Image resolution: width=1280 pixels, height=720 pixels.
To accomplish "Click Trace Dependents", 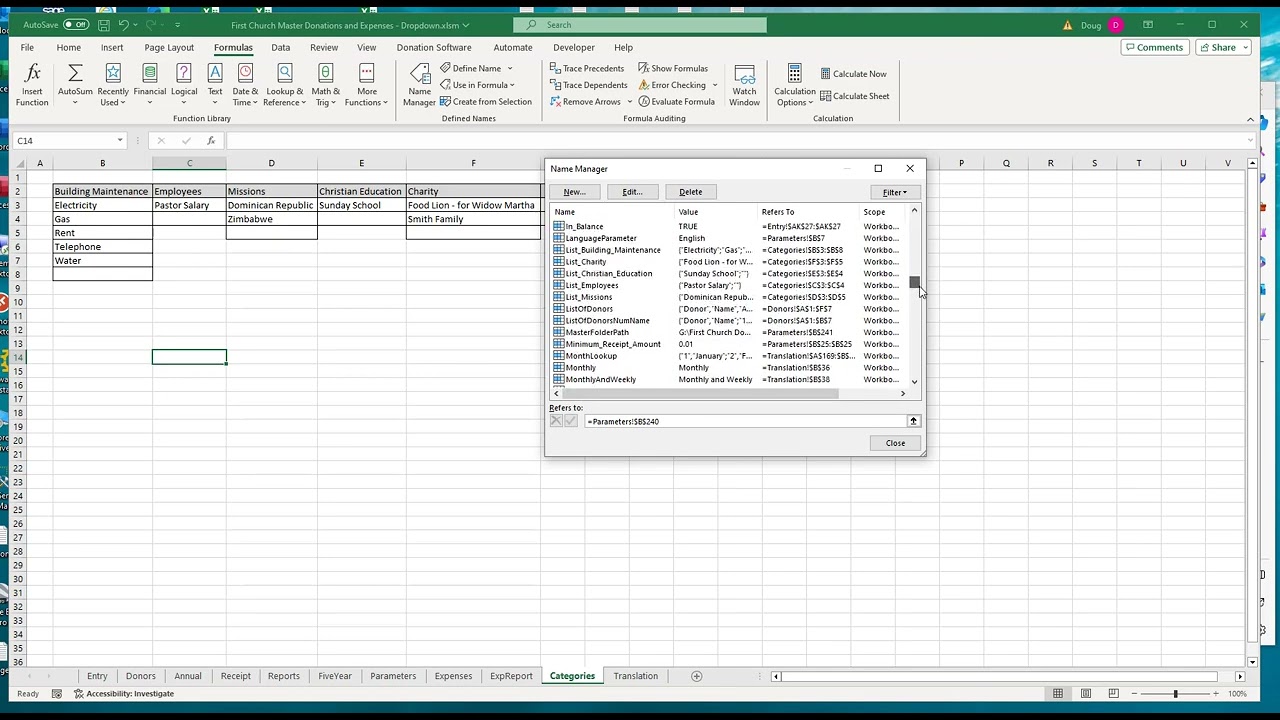I will click(x=588, y=85).
